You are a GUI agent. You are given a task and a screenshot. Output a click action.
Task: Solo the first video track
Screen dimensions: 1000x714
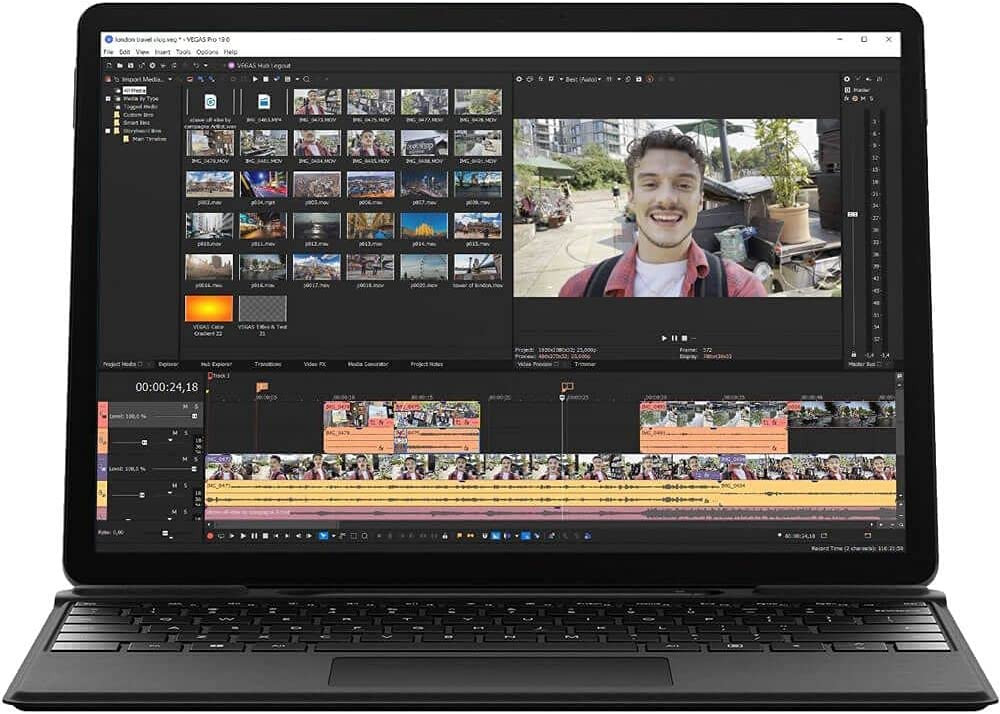point(196,406)
